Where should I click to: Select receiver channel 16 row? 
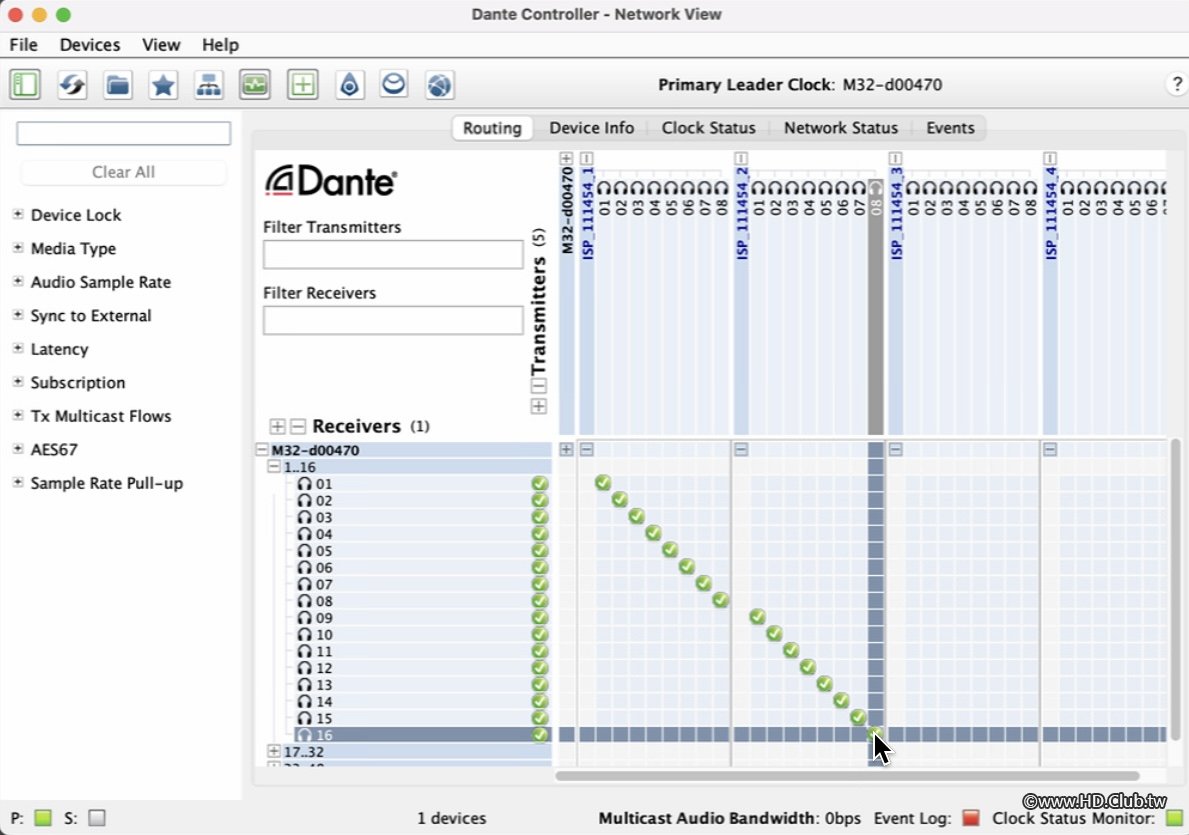[422, 735]
